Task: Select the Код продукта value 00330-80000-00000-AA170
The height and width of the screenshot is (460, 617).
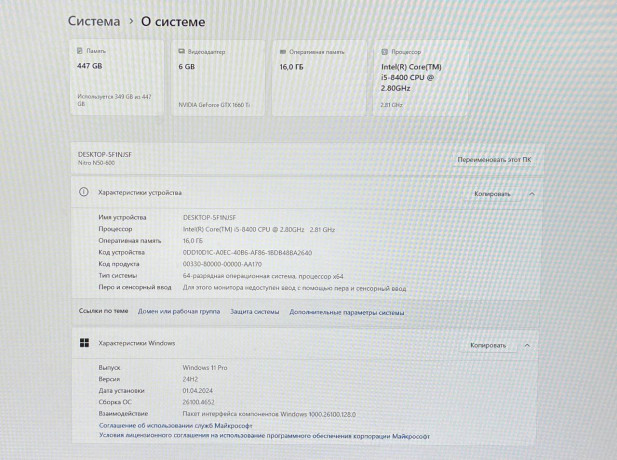Action: point(222,264)
